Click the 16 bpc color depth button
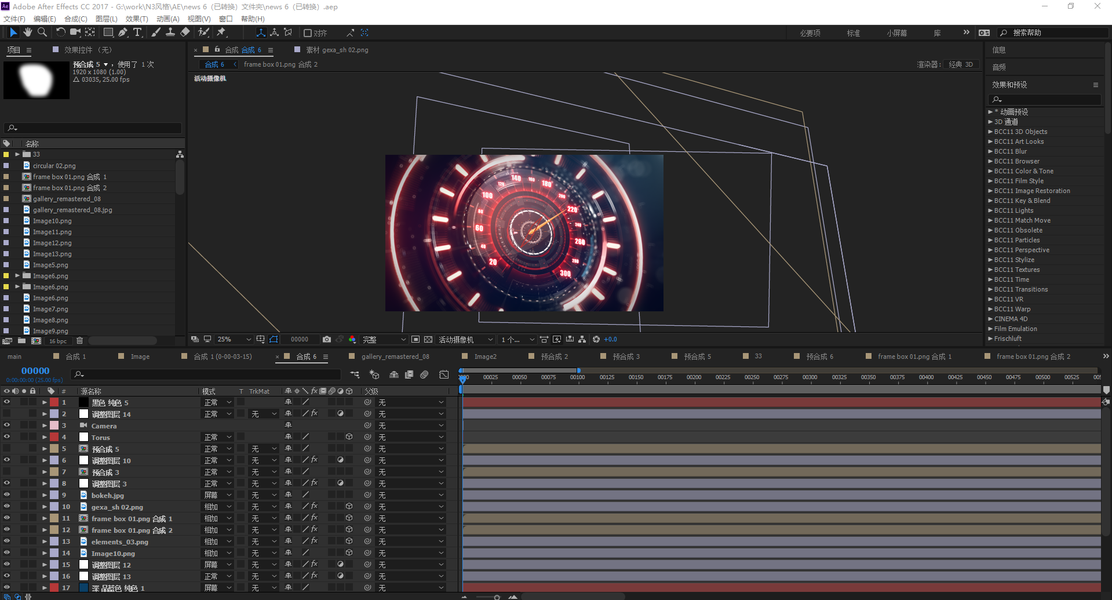1112x600 pixels. (x=57, y=341)
